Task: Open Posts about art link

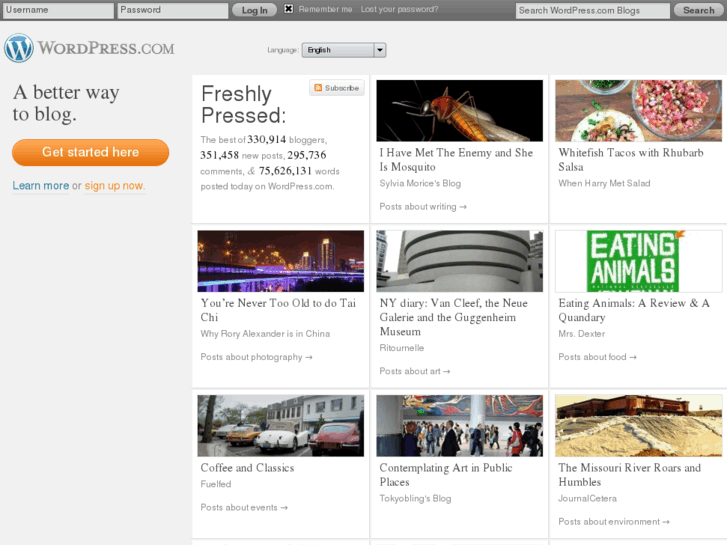Action: click(x=415, y=371)
